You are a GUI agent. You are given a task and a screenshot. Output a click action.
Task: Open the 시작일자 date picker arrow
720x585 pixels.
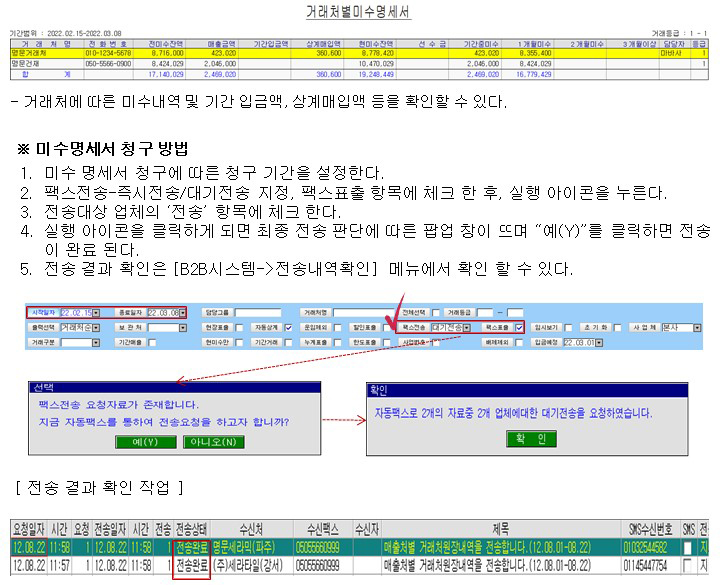point(96,313)
